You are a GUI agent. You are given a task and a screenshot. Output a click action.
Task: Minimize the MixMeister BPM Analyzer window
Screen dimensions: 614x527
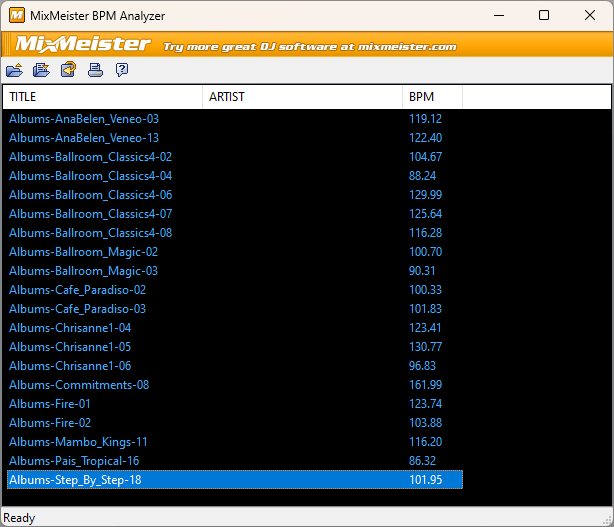[x=499, y=16]
